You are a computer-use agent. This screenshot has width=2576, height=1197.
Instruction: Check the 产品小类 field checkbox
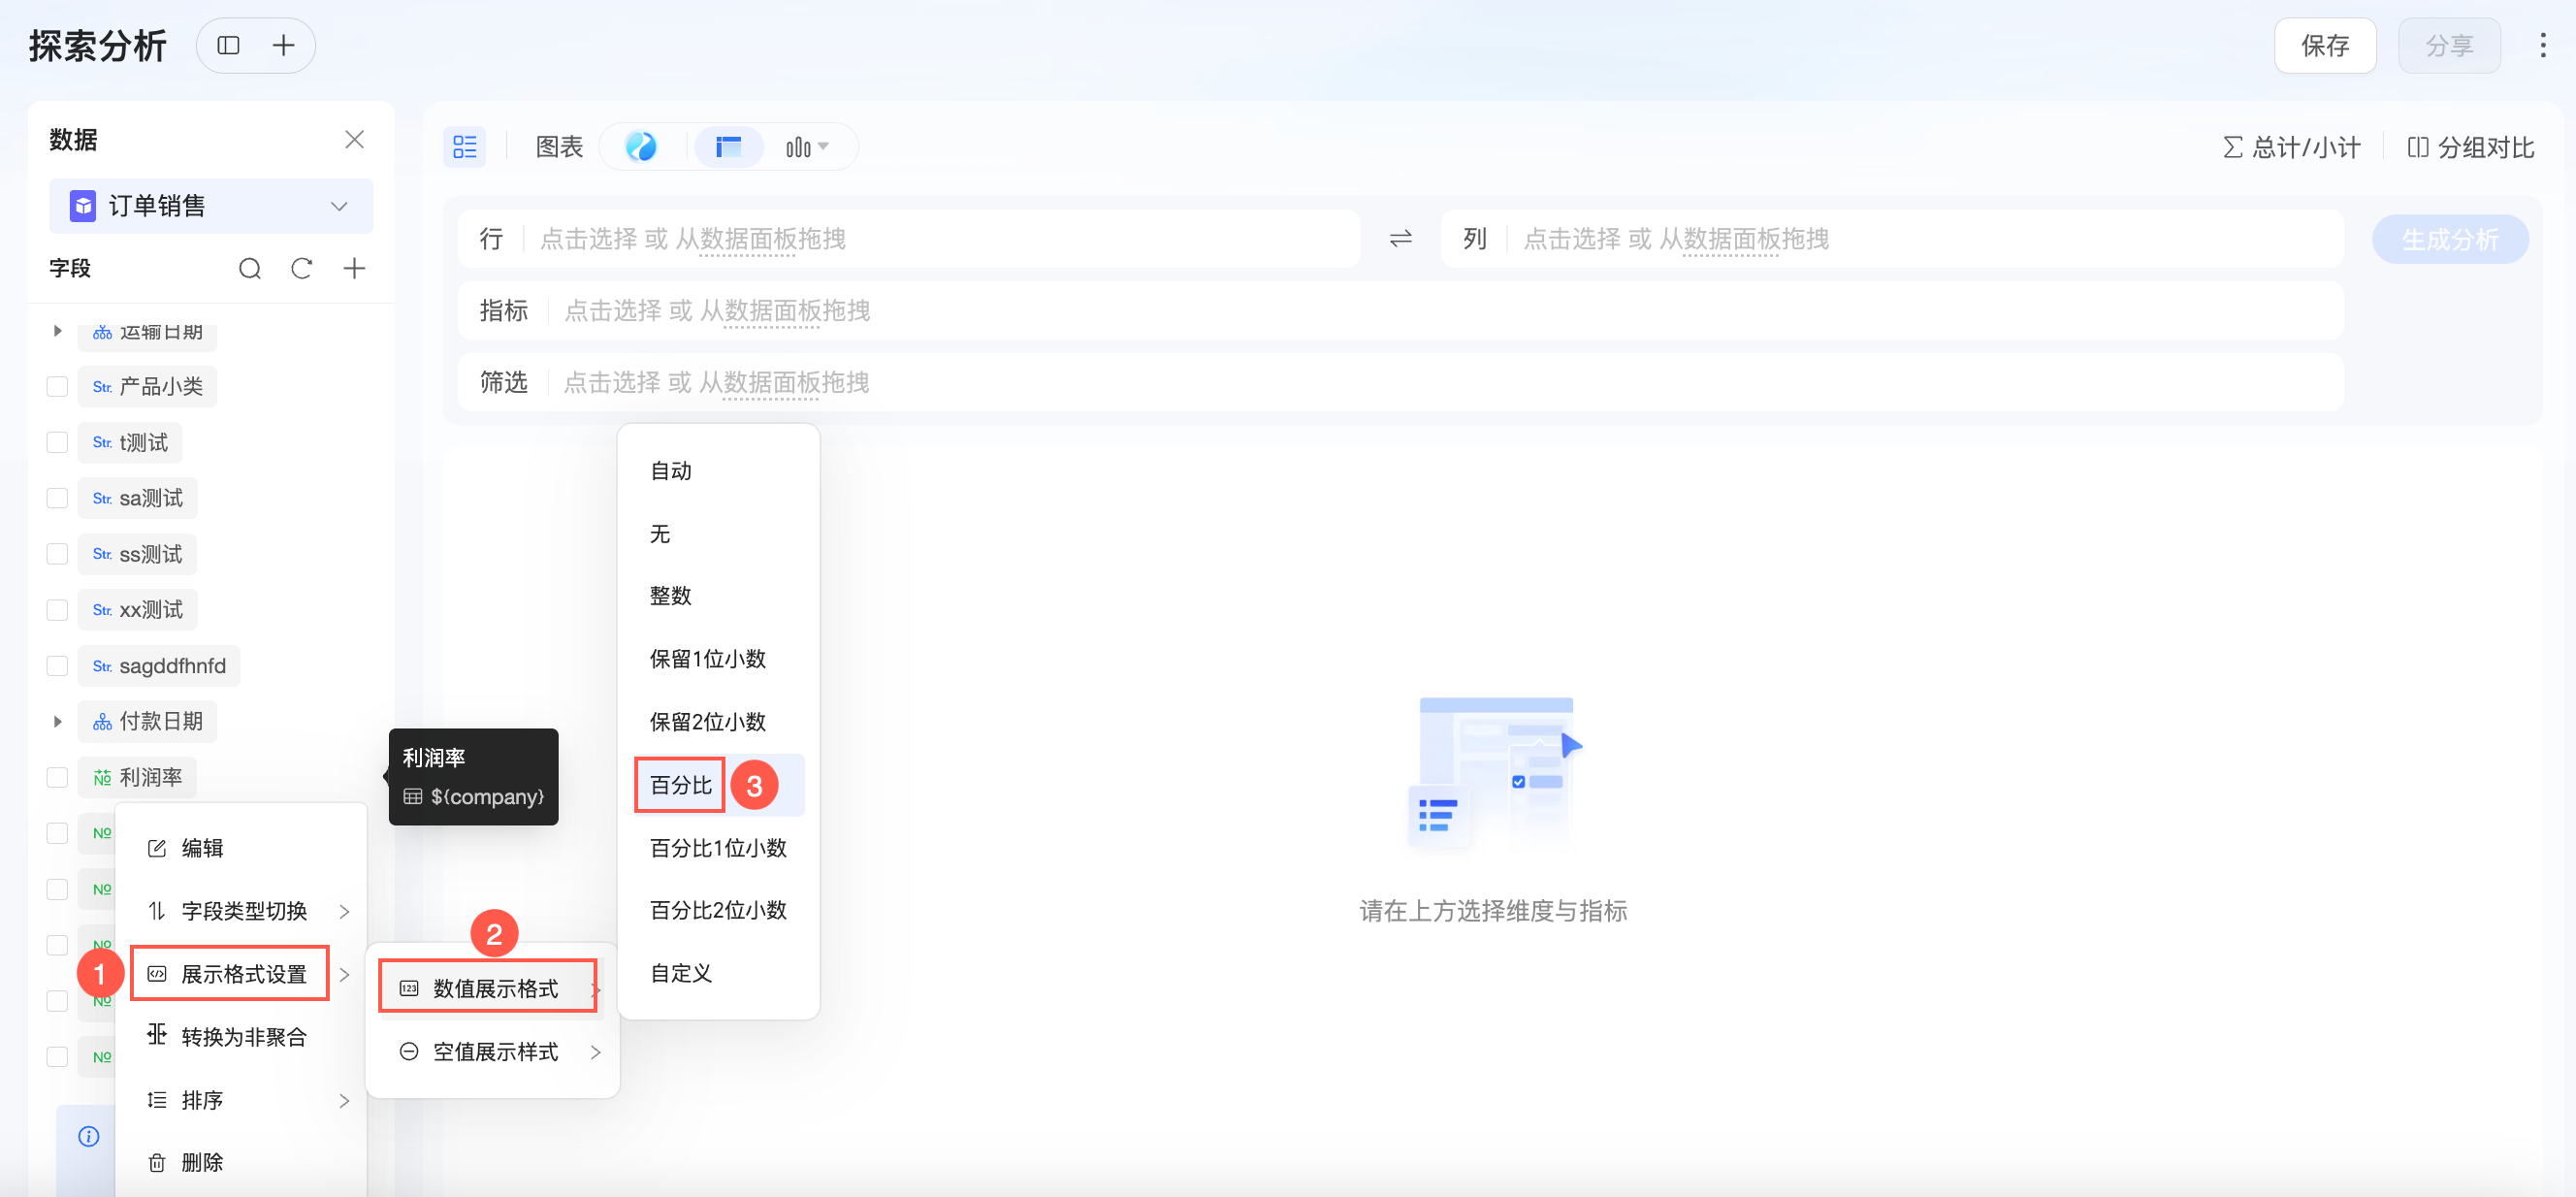[x=58, y=386]
